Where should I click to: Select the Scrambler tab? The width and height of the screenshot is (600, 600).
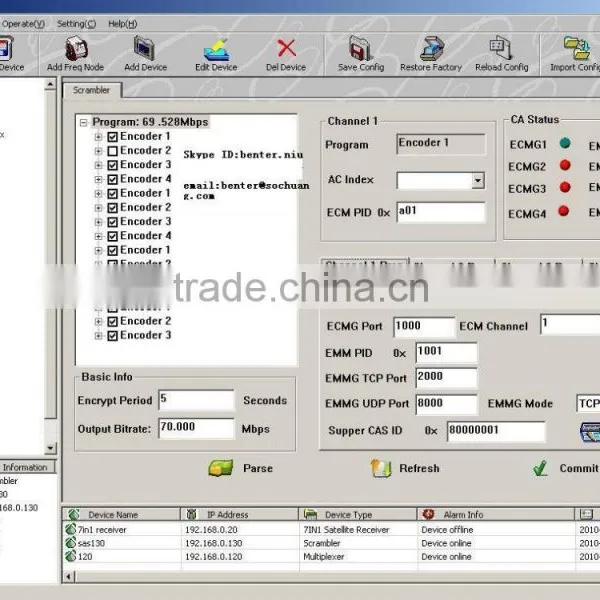(91, 90)
